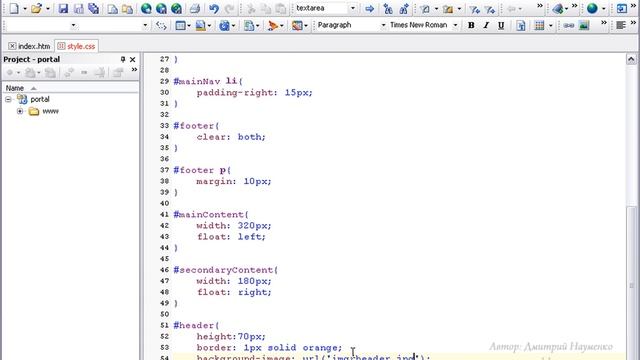Click the third globe icon with checkmark
Image resolution: width=640 pixels, height=360 pixels.
point(177,8)
